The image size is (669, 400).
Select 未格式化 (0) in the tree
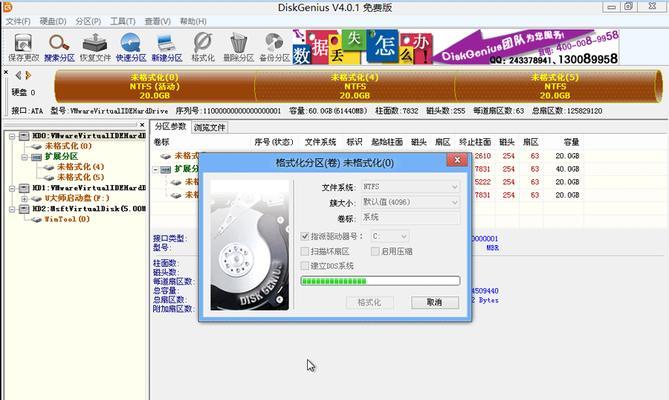point(68,146)
